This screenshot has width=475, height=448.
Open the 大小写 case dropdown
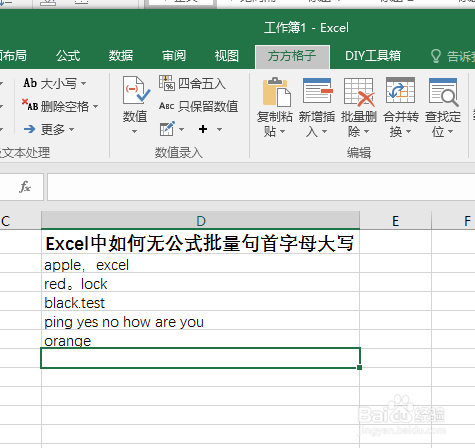pos(55,83)
